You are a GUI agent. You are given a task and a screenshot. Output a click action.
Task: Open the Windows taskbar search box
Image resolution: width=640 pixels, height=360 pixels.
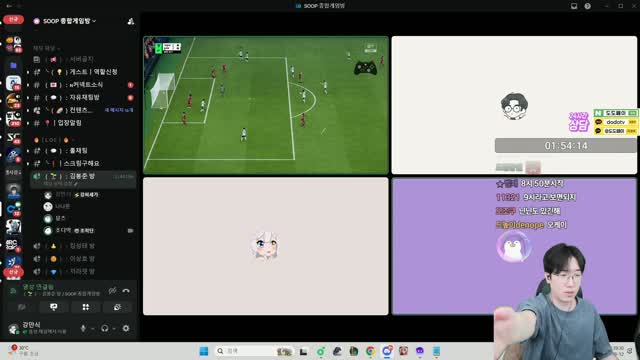coord(254,351)
